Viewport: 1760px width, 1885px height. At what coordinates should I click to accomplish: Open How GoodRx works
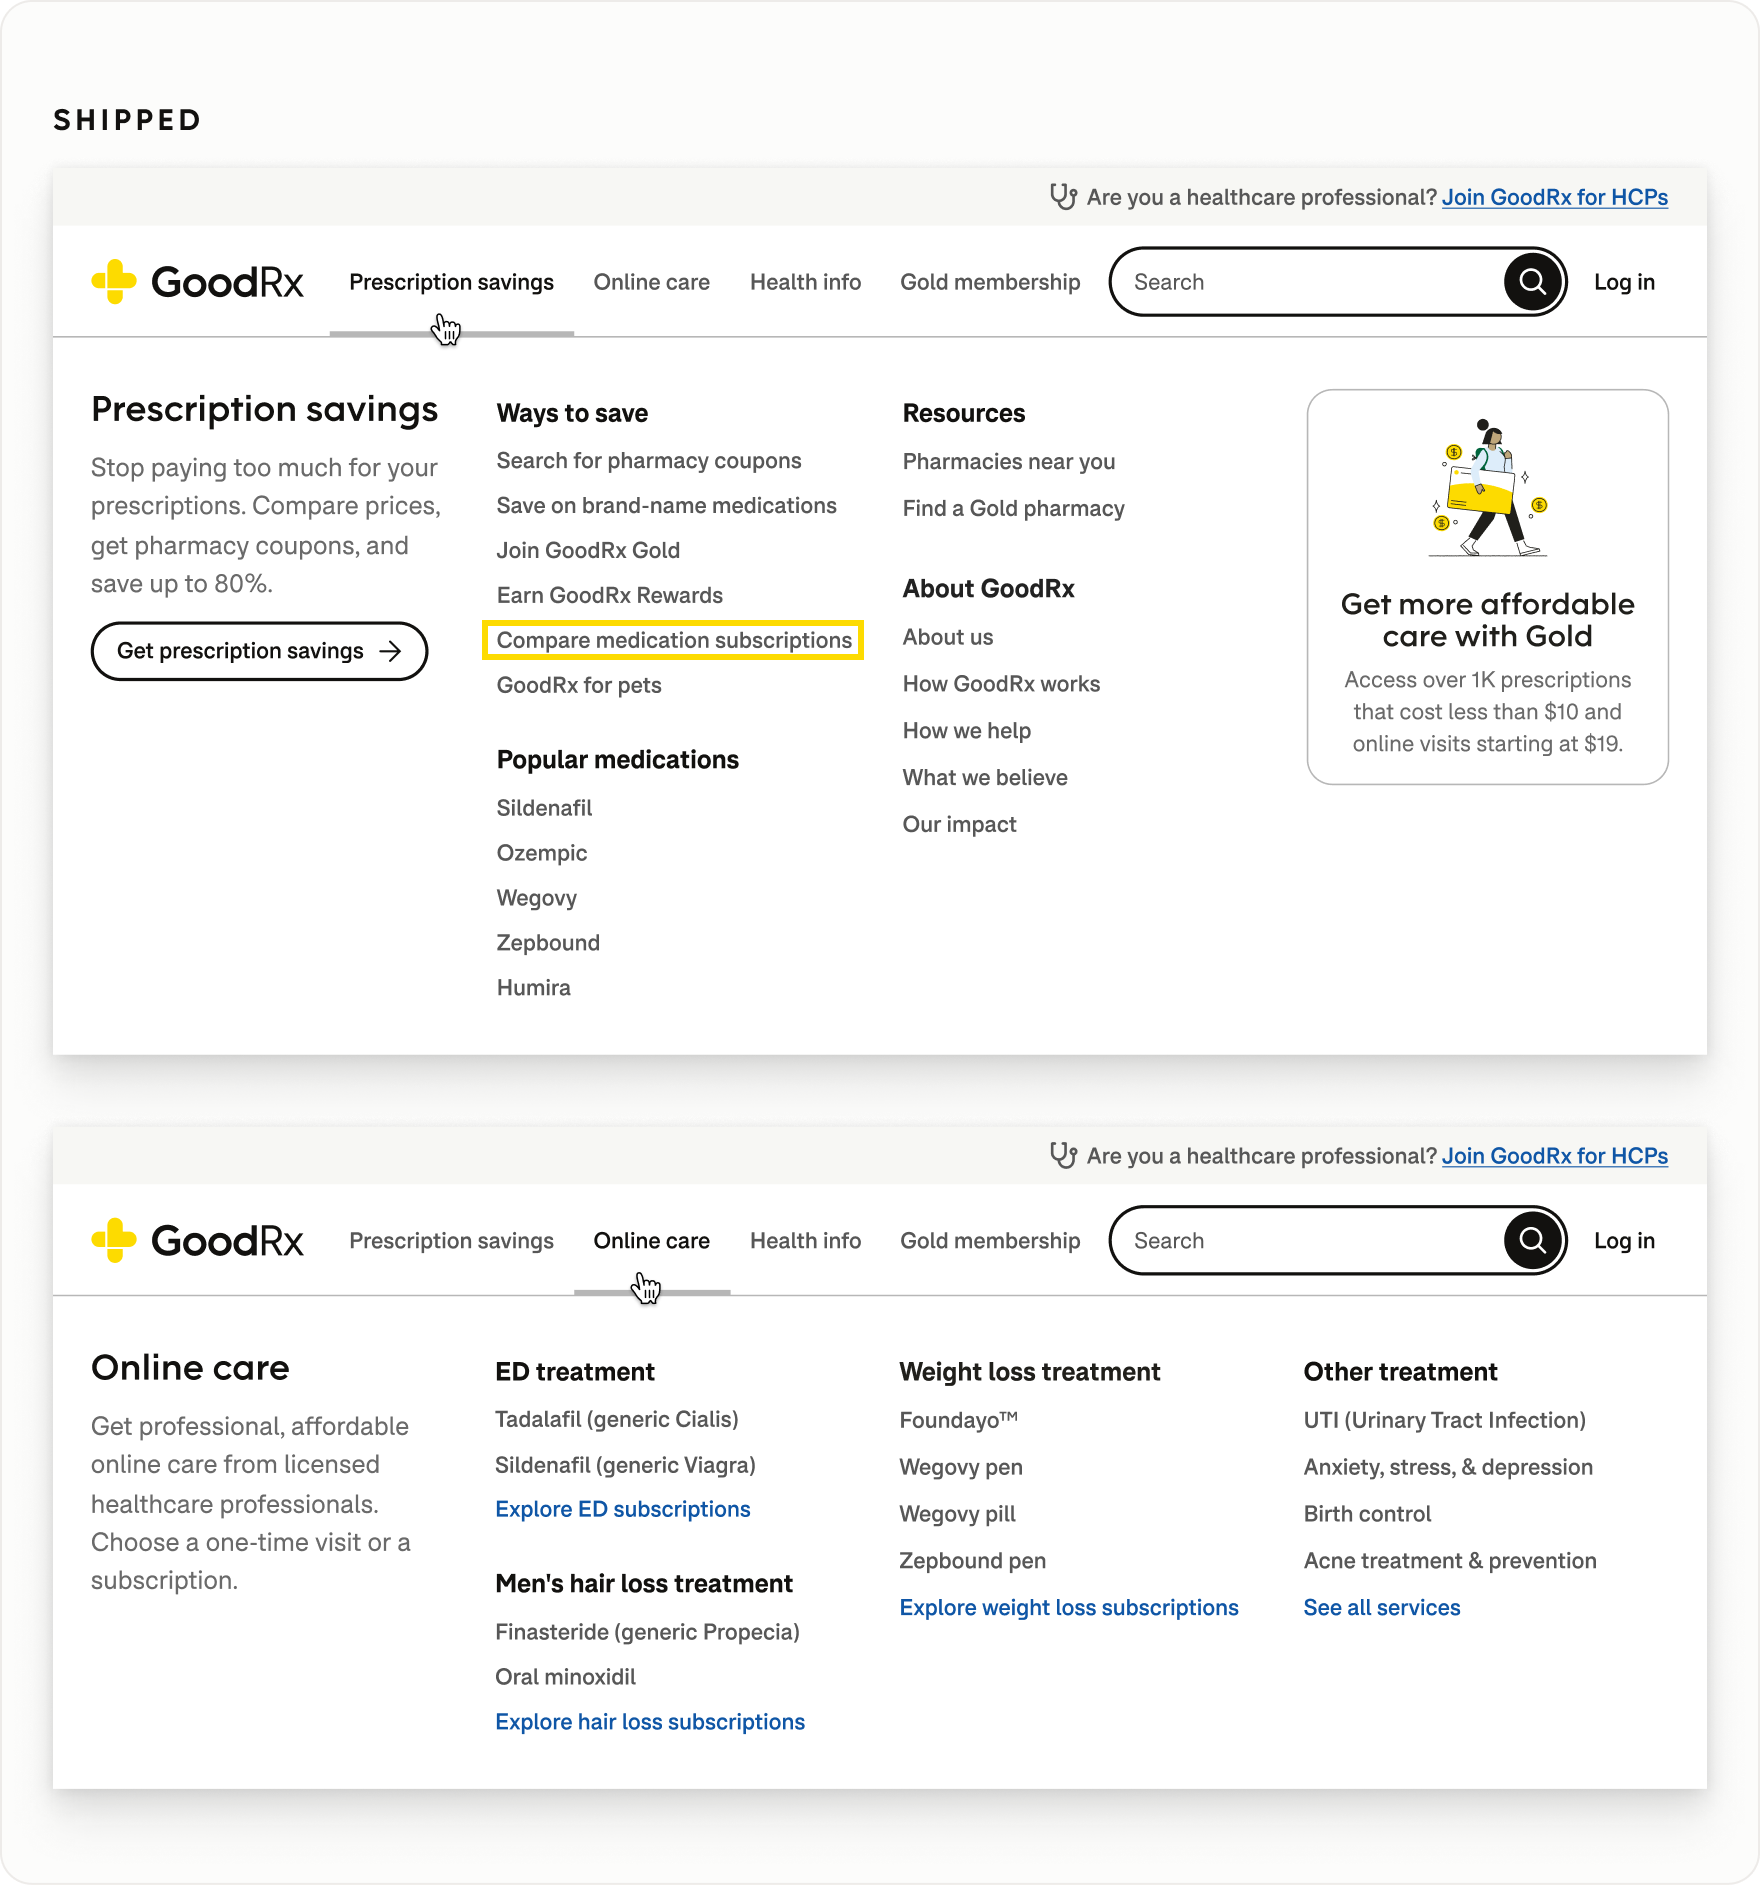pos(1001,684)
